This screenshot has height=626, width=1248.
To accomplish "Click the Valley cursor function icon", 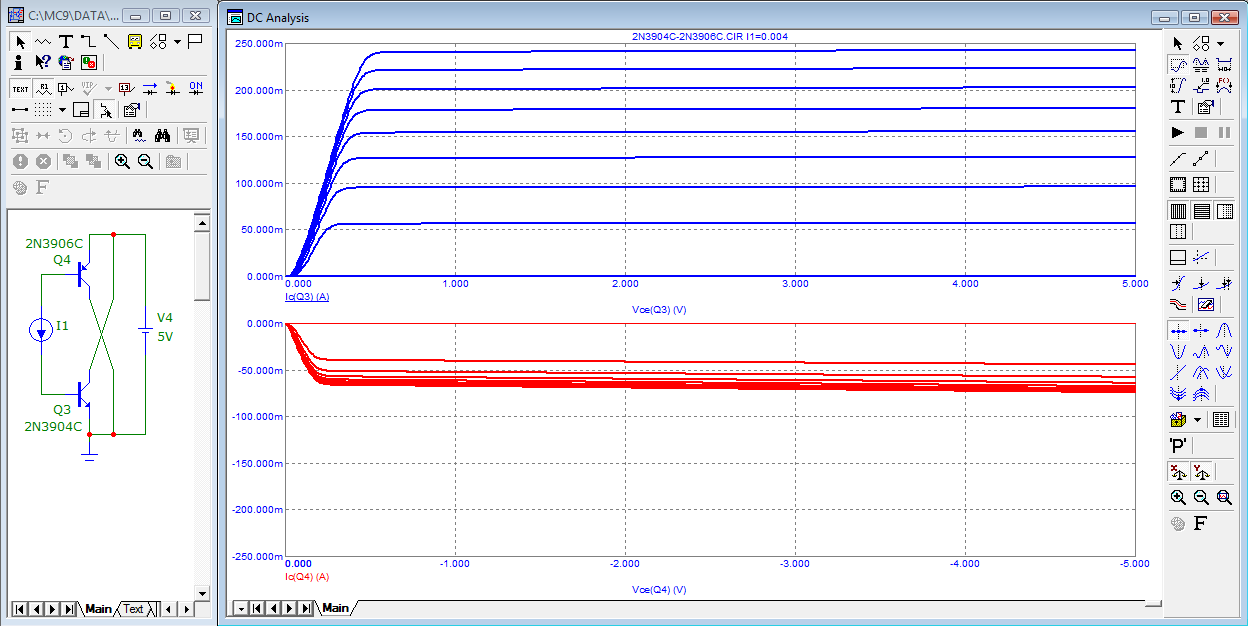I will pyautogui.click(x=1178, y=351).
